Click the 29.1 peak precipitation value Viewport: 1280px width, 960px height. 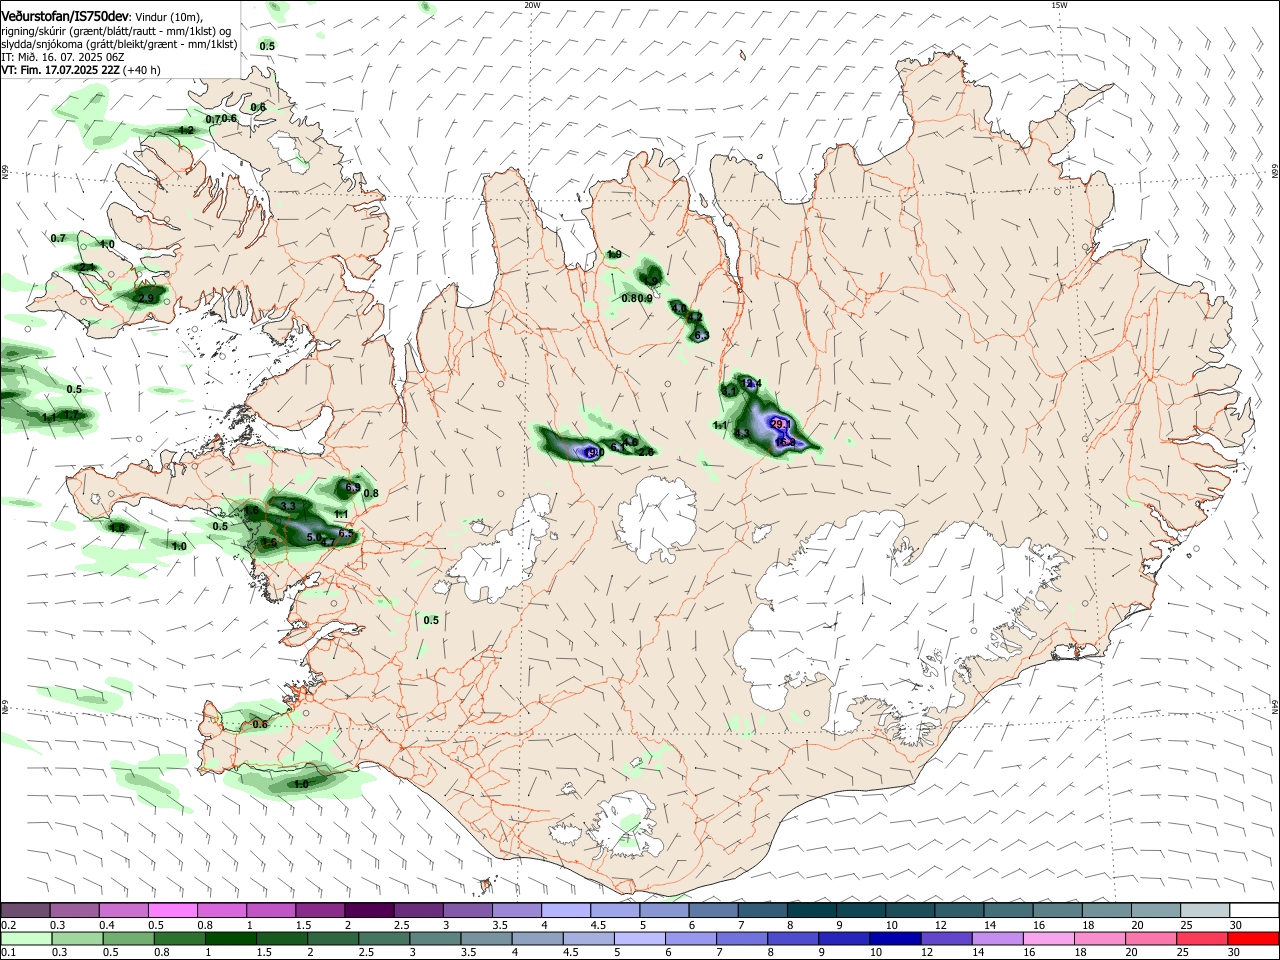pyautogui.click(x=781, y=424)
